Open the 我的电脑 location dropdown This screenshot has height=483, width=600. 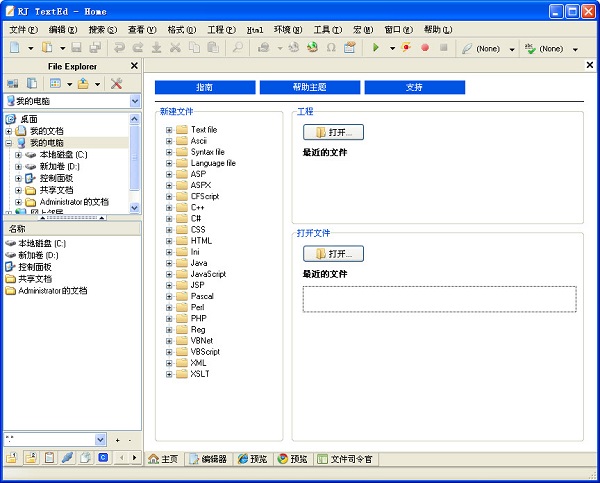click(x=134, y=101)
